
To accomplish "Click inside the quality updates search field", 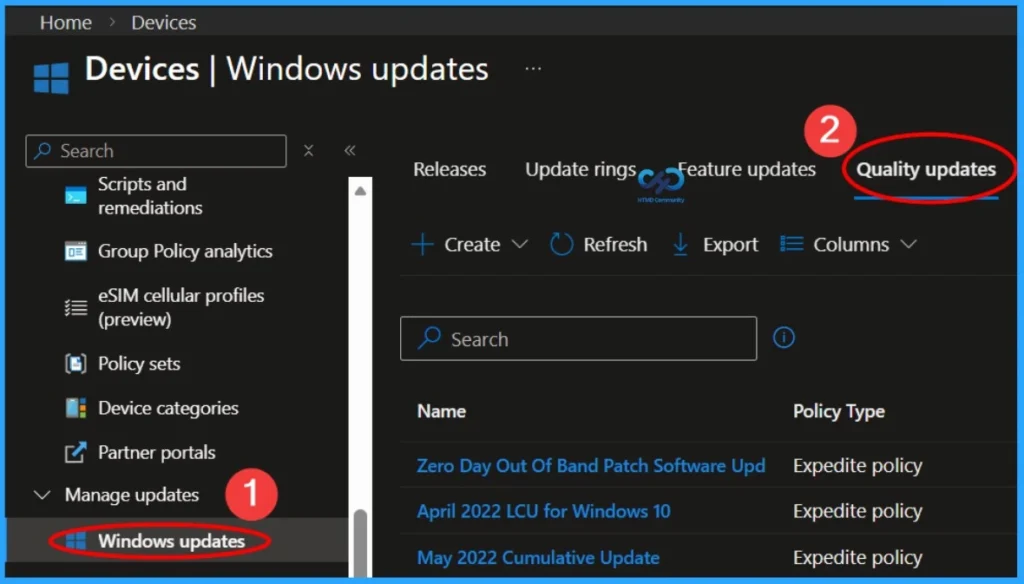I will click(578, 338).
